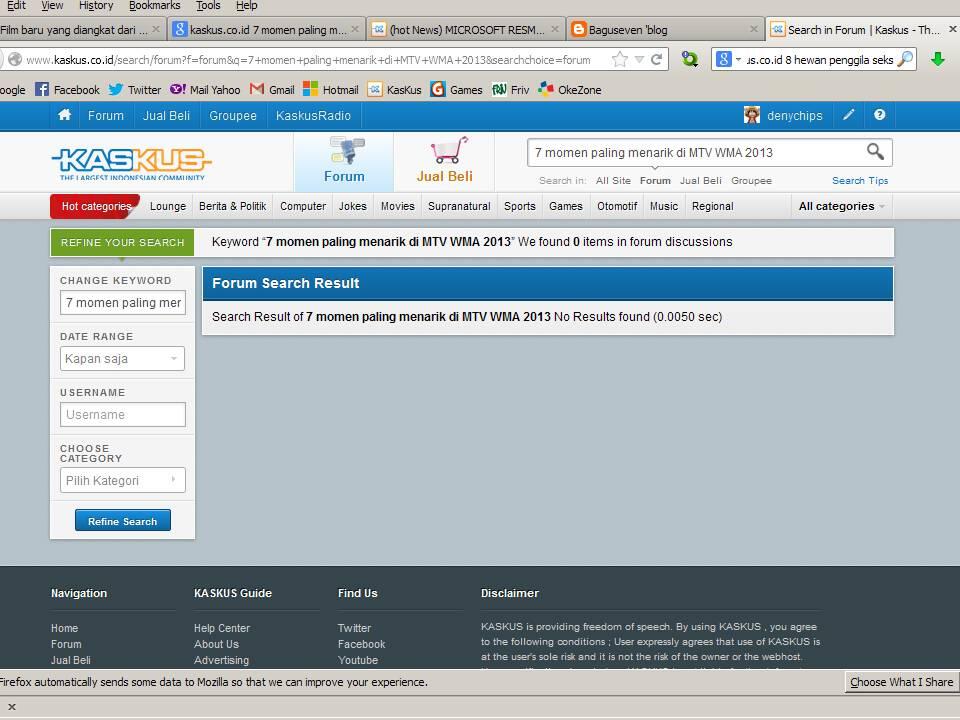Open OkeZone bookmark
Screen dimensions: 960x720
pos(570,89)
